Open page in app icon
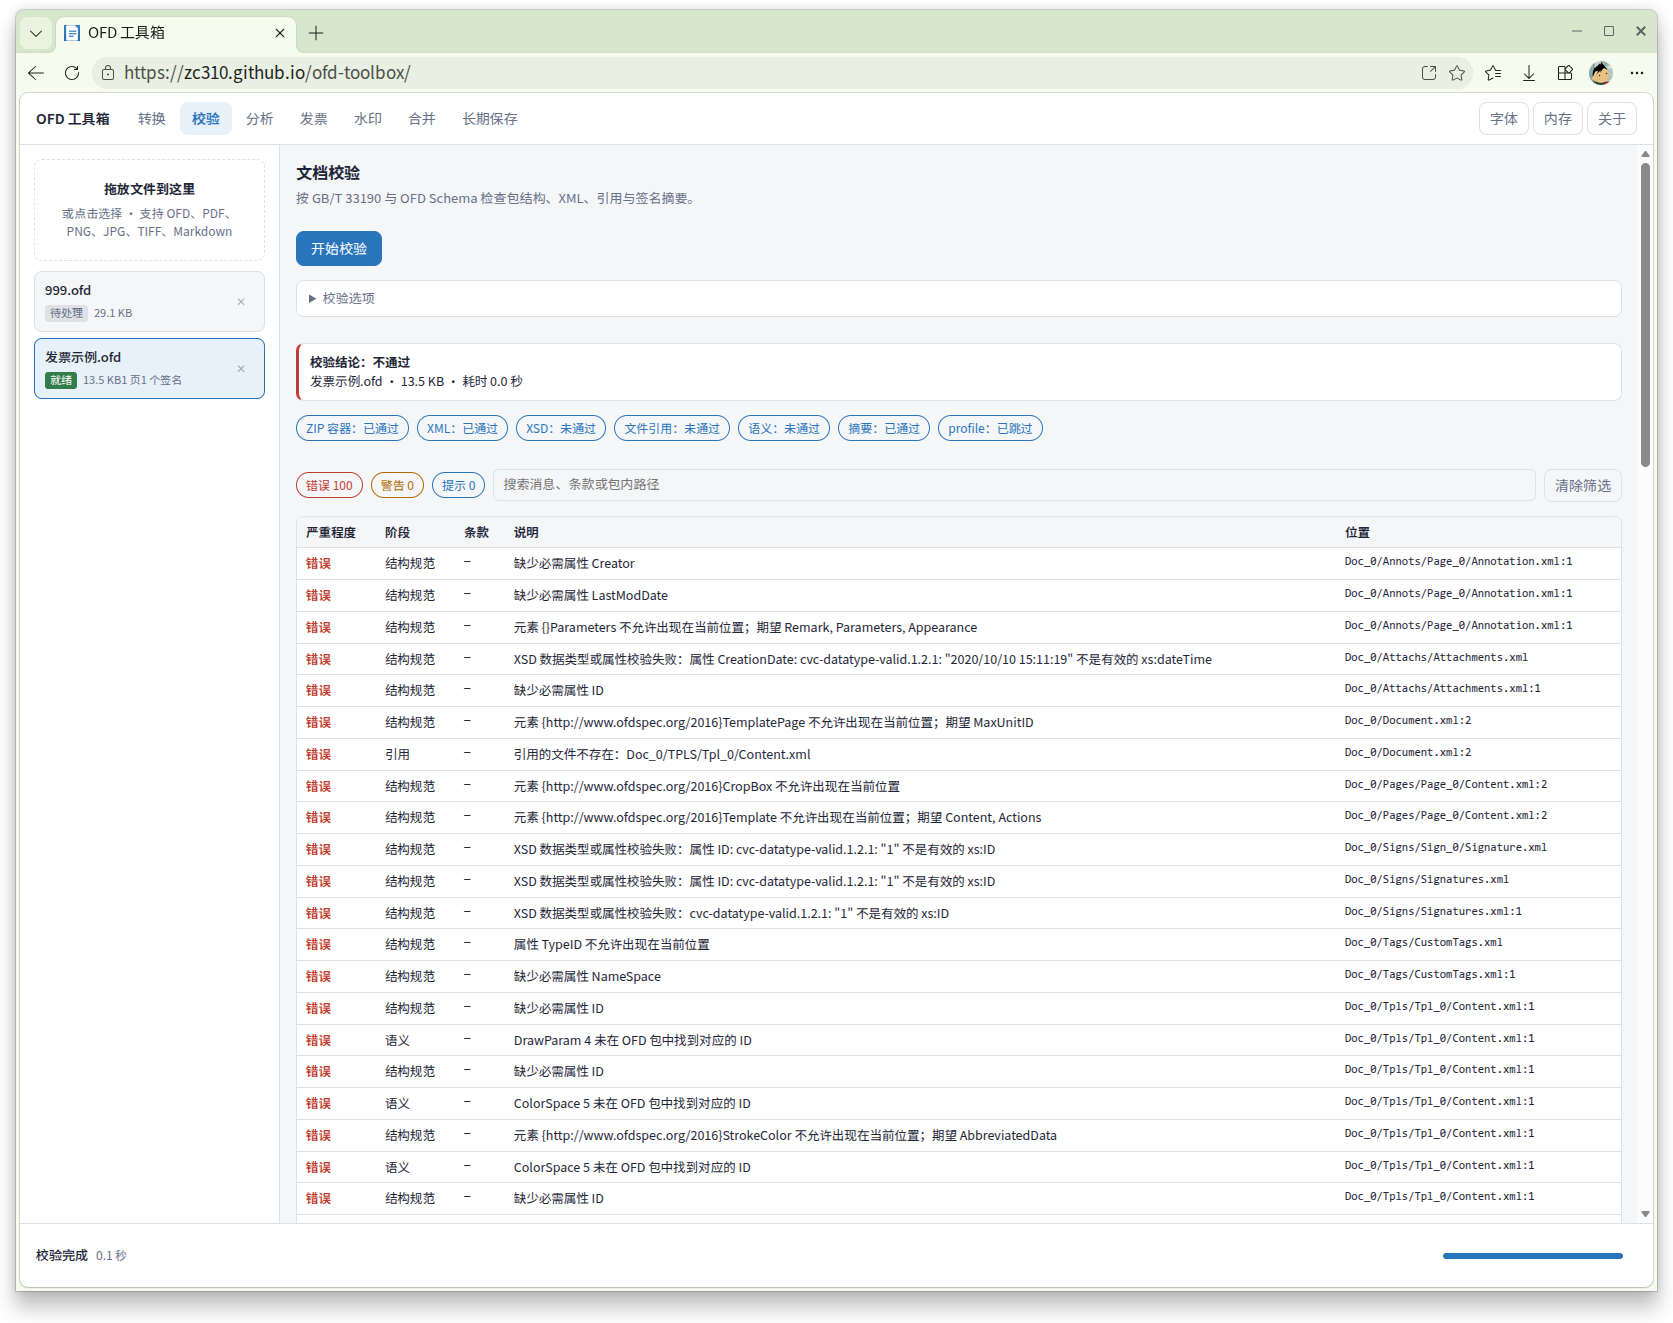The image size is (1673, 1323). click(1429, 73)
